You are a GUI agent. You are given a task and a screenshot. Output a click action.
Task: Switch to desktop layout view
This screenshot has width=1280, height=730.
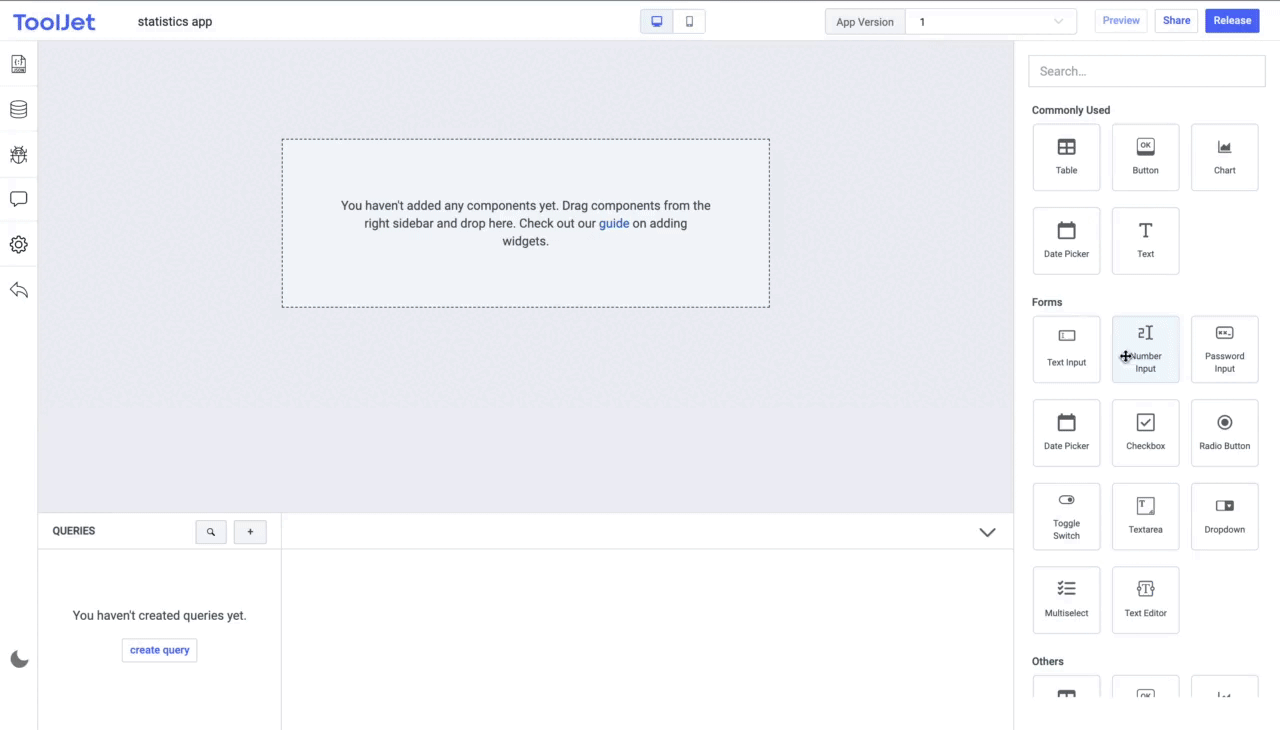(657, 21)
